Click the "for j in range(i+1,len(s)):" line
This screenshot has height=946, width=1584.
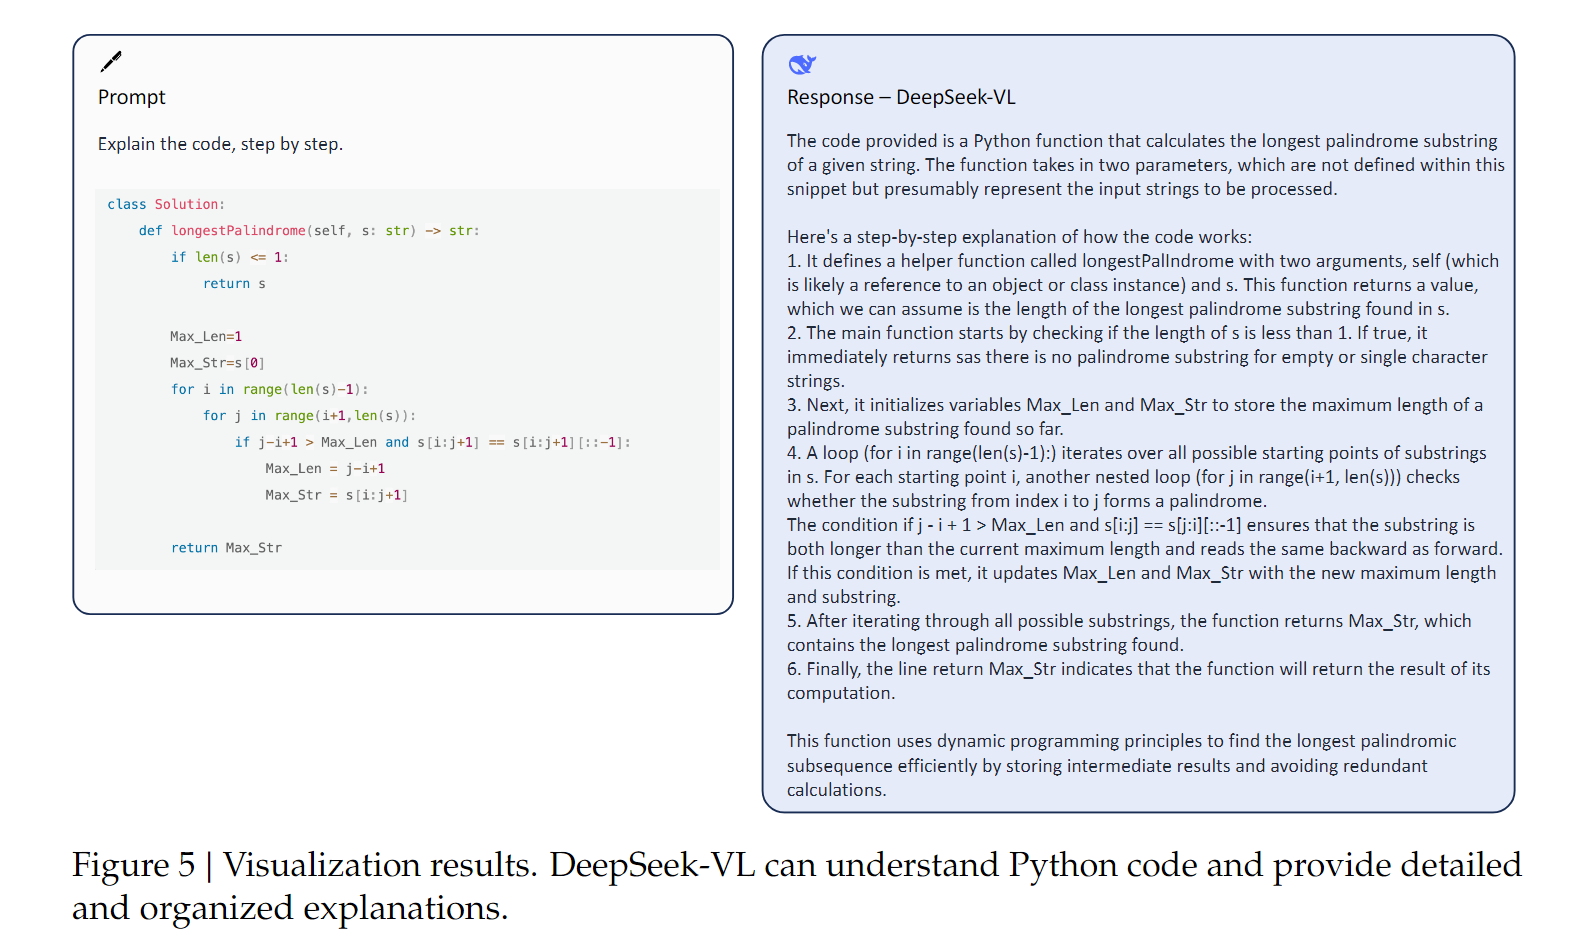pos(310,416)
